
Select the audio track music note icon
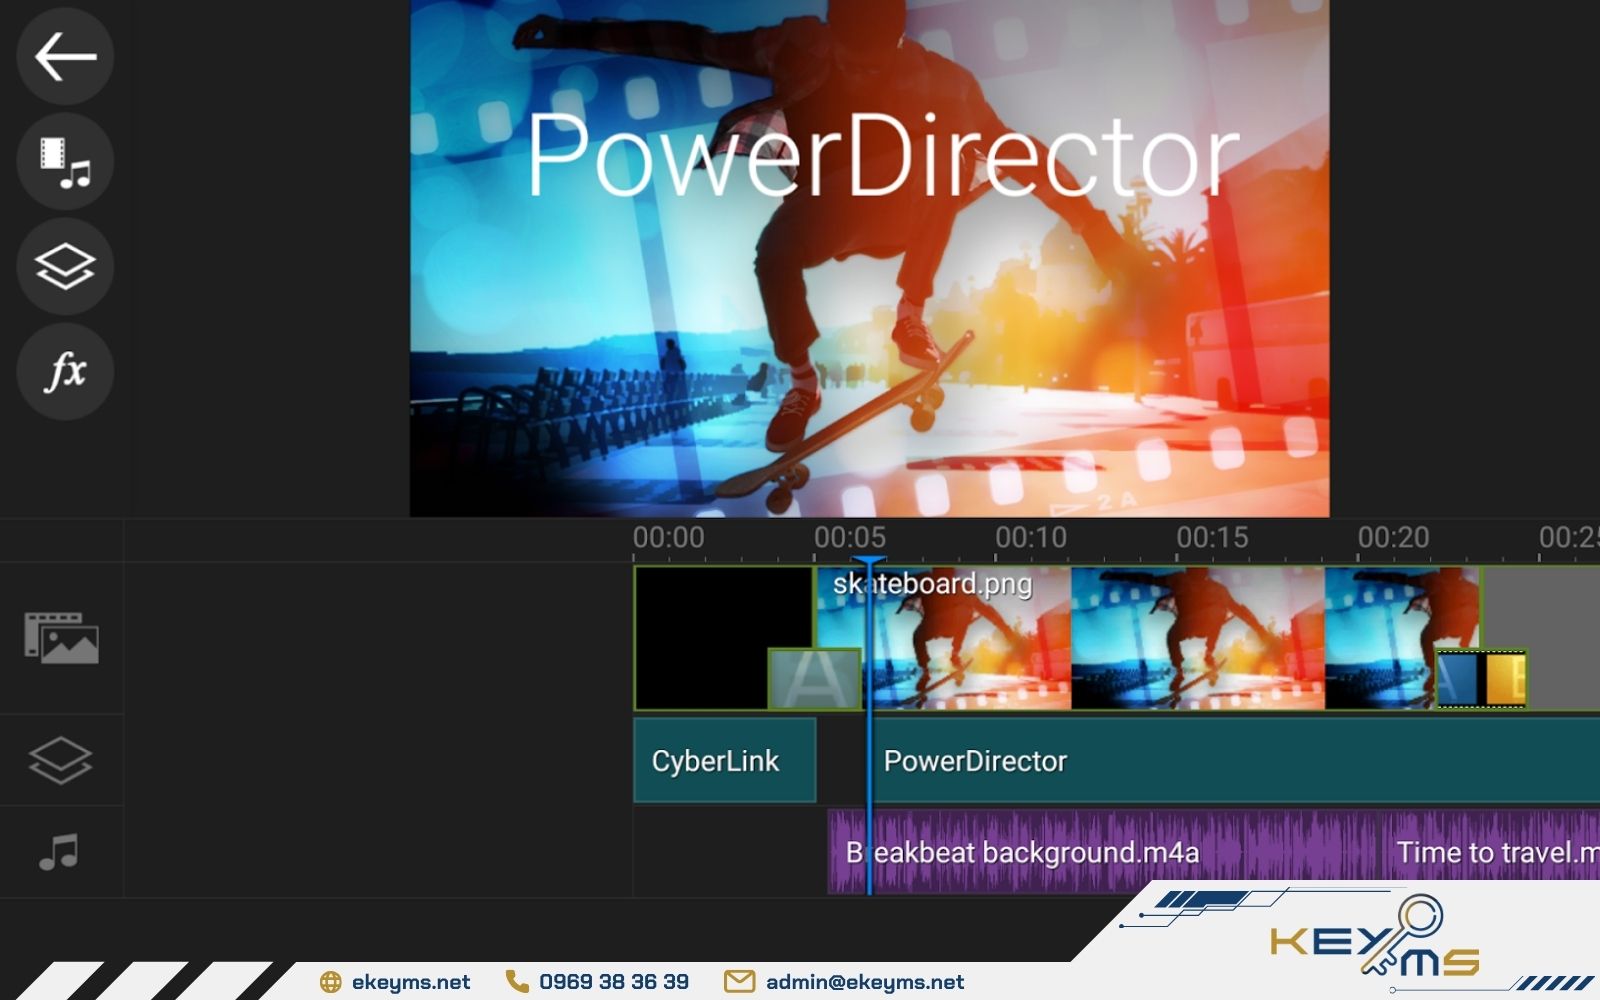(59, 852)
